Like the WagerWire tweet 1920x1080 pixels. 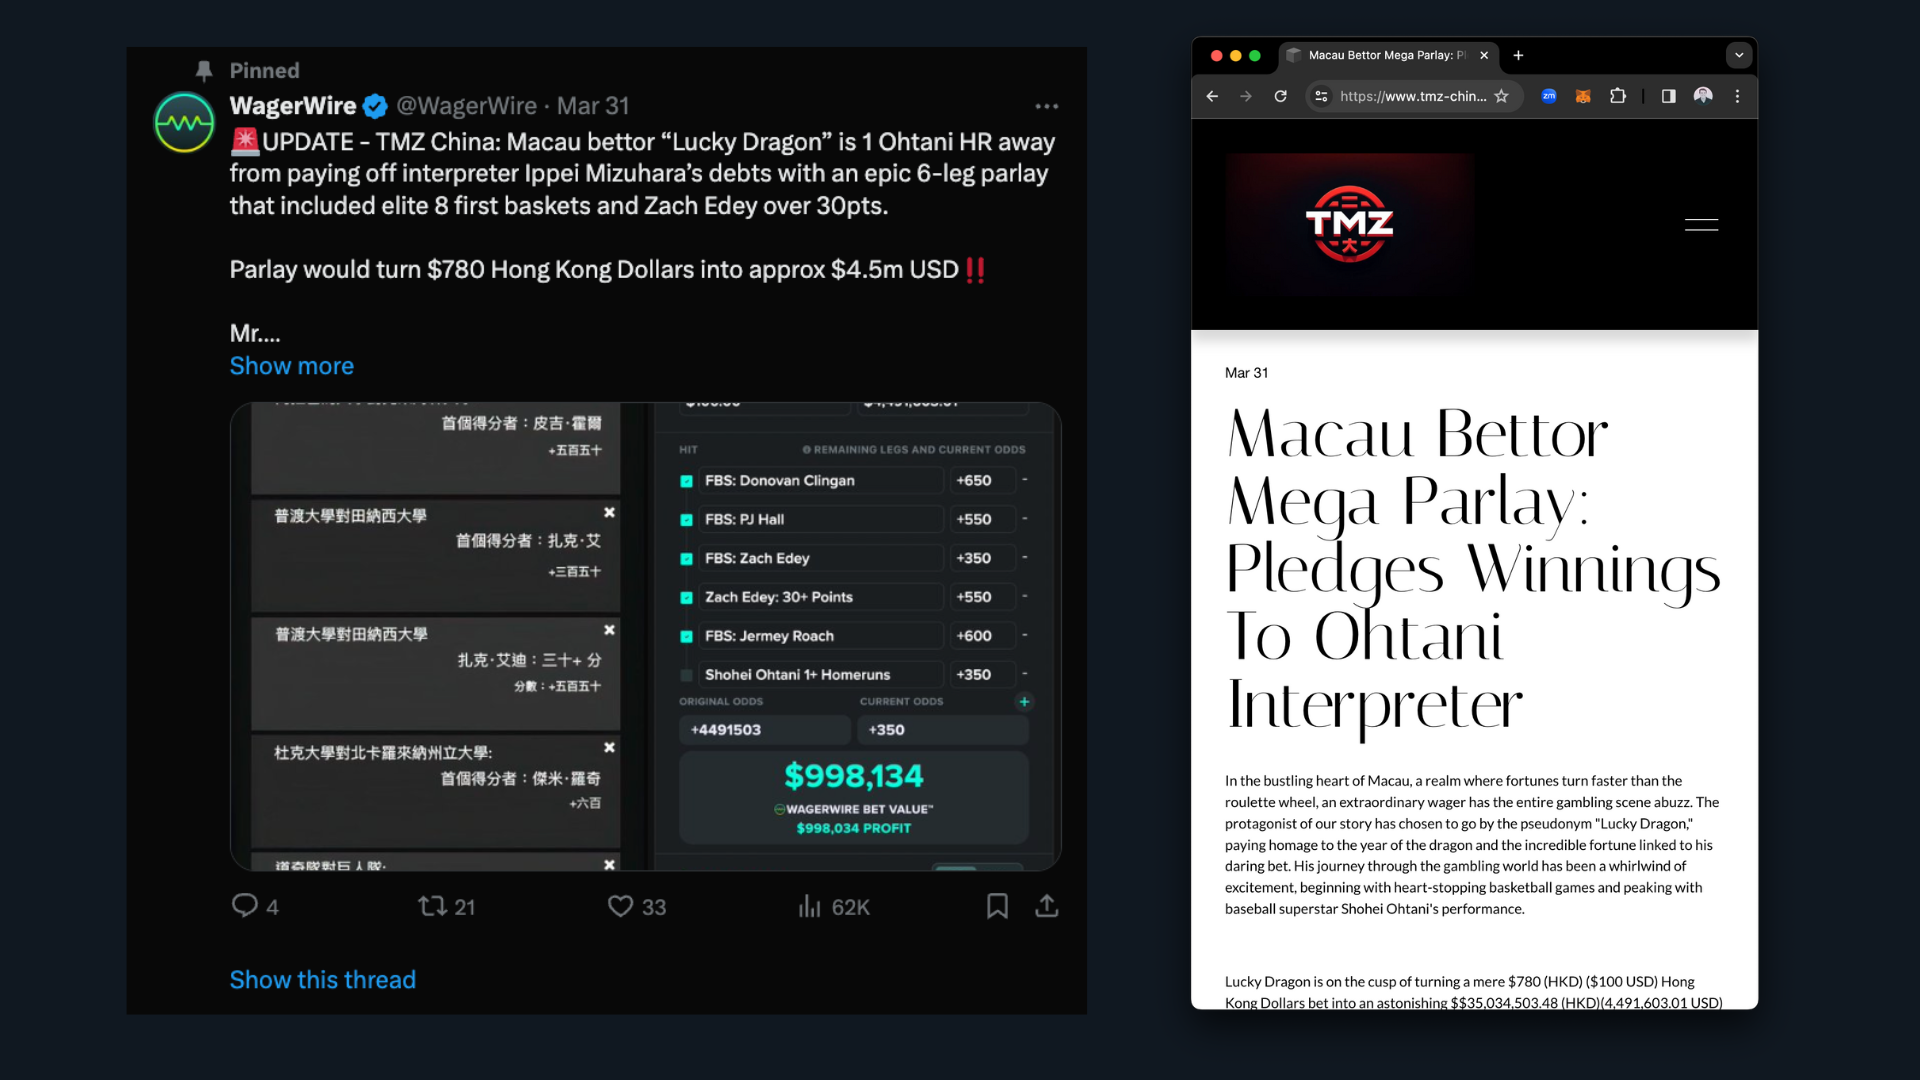[621, 906]
